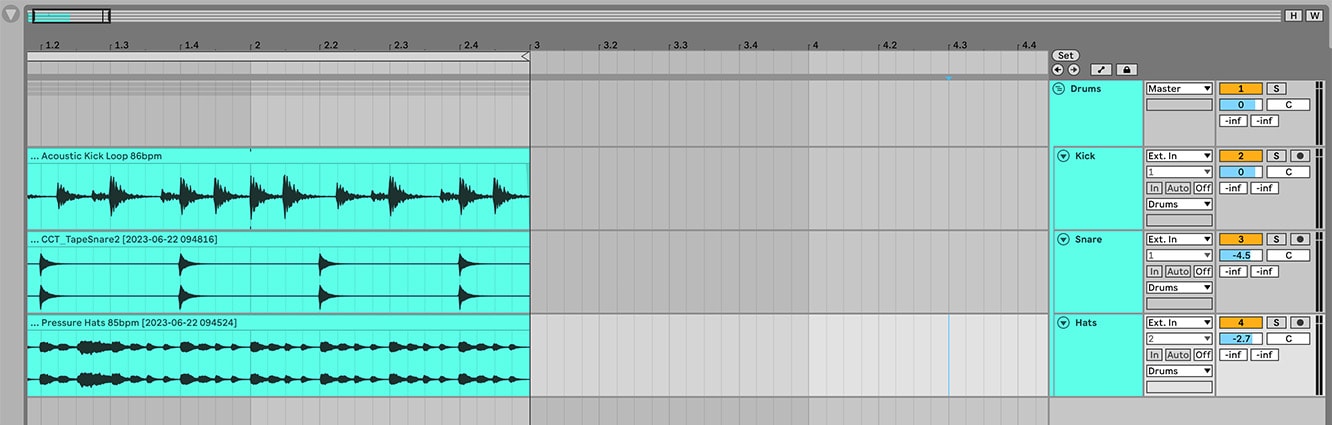Open Drums track Master output dropdown
1332x425 pixels.
coord(1180,89)
